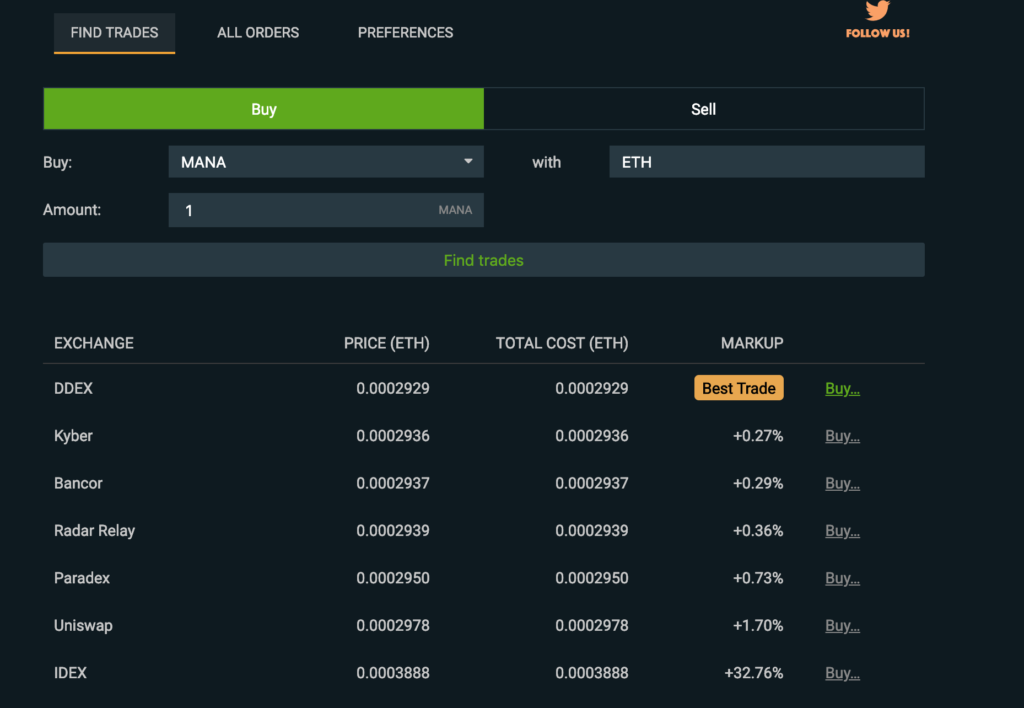Select the DDEX exchange name
1024x708 pixels.
click(73, 389)
